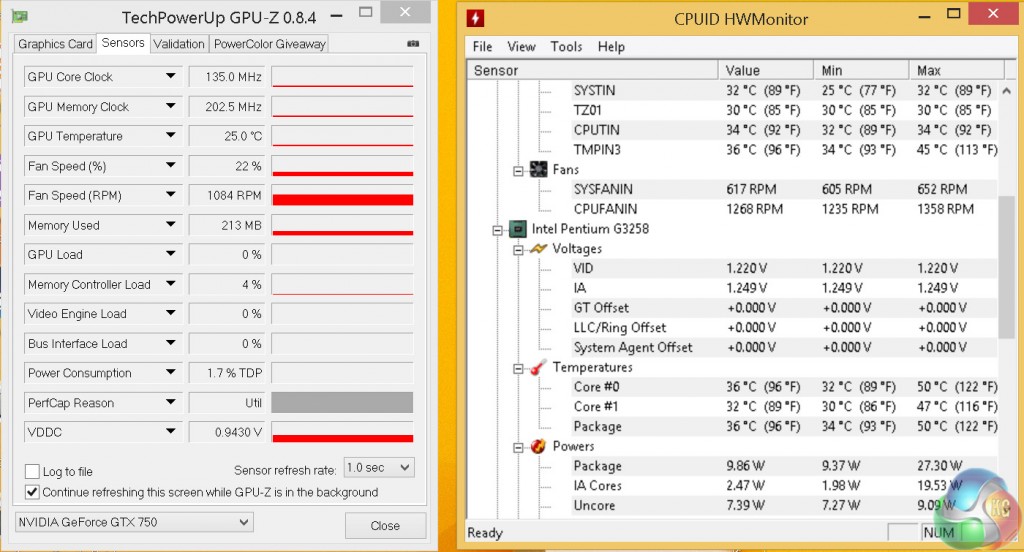
Task: Open the GPU Load dropdown
Action: pyautogui.click(x=170, y=255)
